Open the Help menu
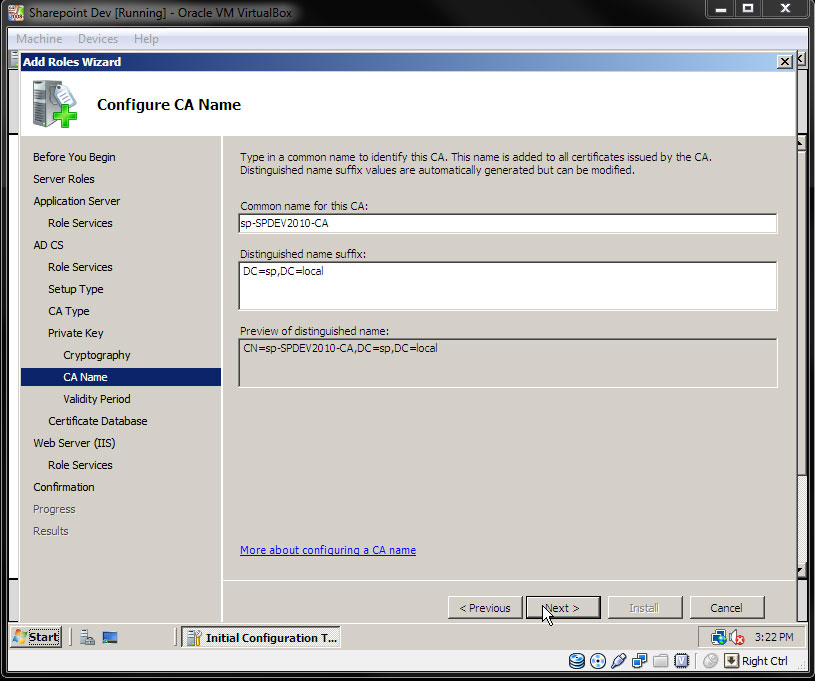Image resolution: width=815 pixels, height=681 pixels. (x=146, y=39)
